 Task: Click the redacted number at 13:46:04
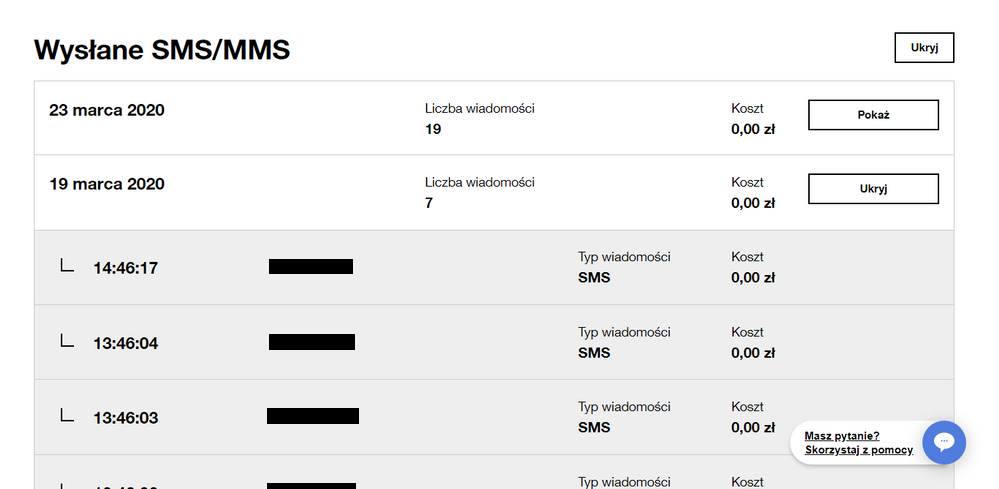[312, 342]
